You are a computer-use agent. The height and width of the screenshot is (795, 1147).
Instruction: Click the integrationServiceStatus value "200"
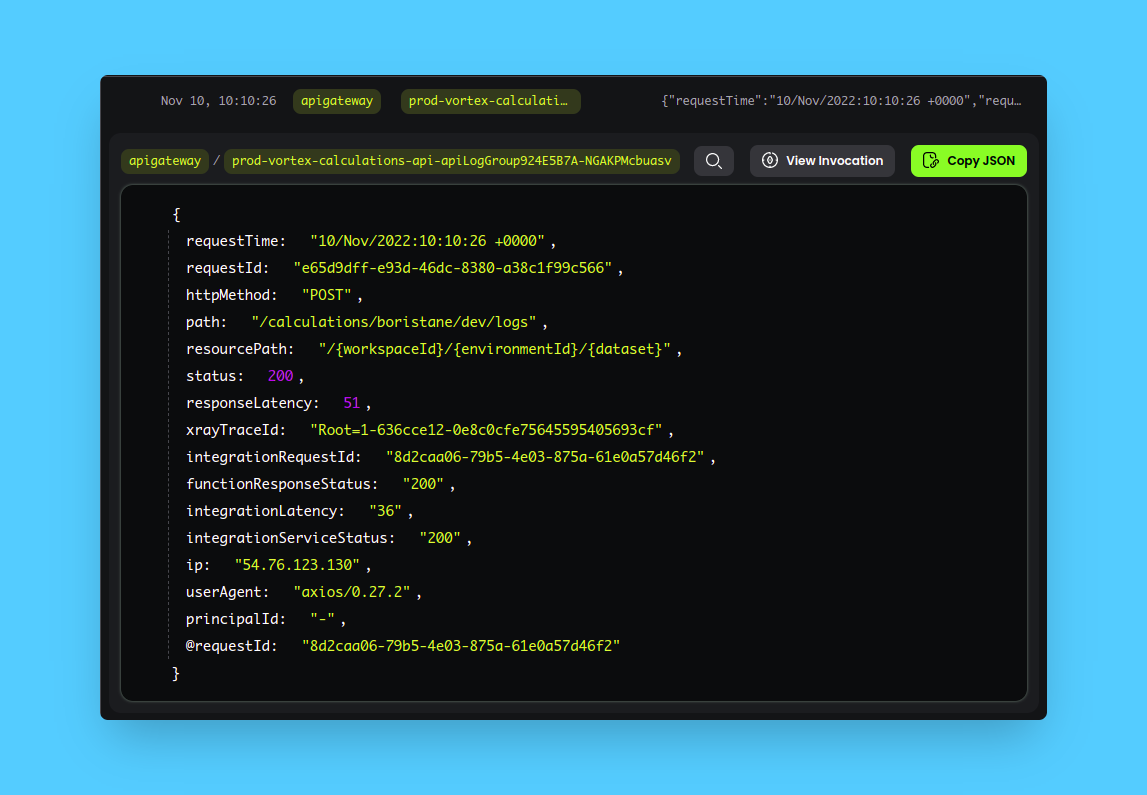(x=440, y=538)
